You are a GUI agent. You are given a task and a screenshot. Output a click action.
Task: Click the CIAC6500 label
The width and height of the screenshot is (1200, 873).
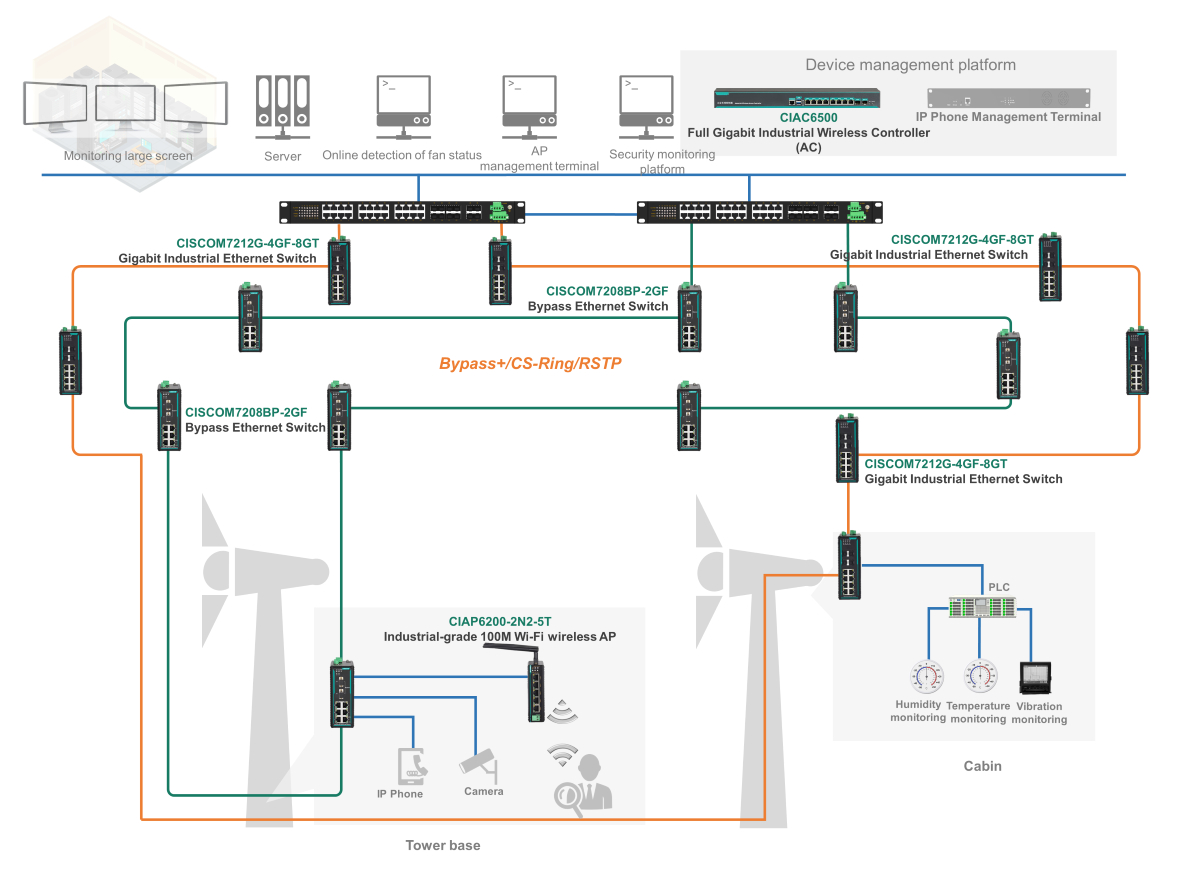coord(808,118)
